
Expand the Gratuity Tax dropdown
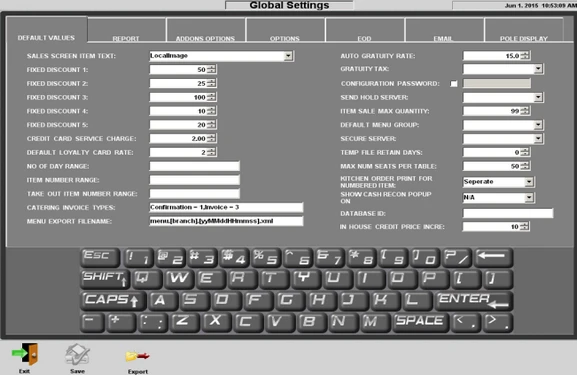(538, 69)
